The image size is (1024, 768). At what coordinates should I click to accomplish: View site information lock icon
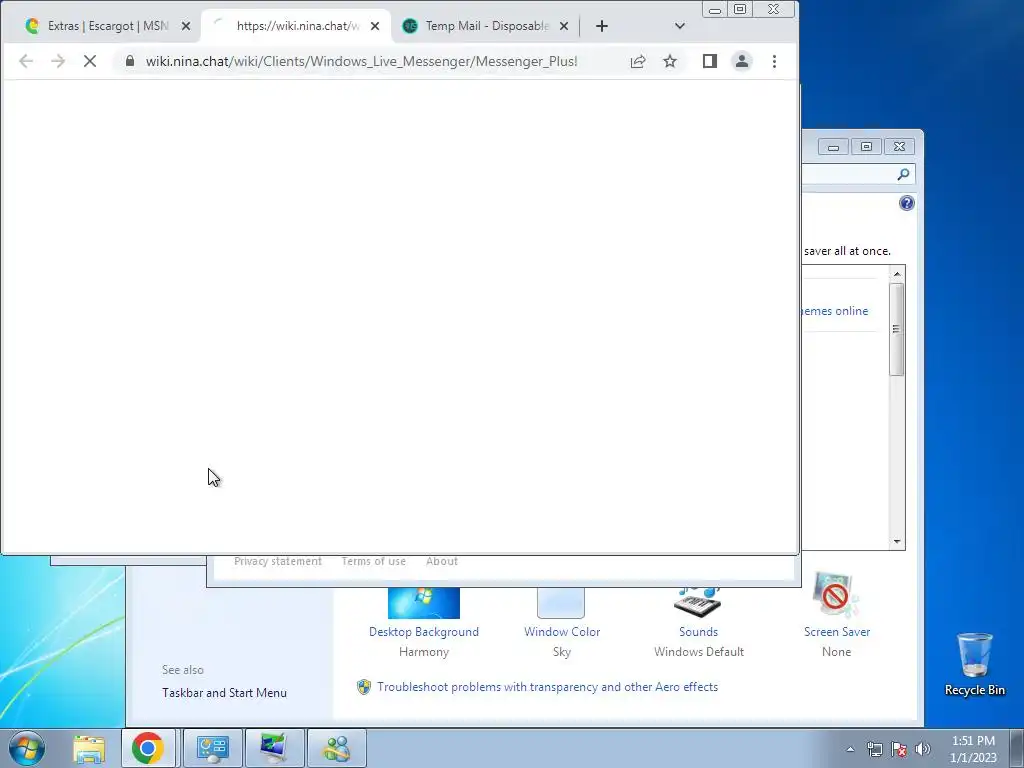click(130, 61)
